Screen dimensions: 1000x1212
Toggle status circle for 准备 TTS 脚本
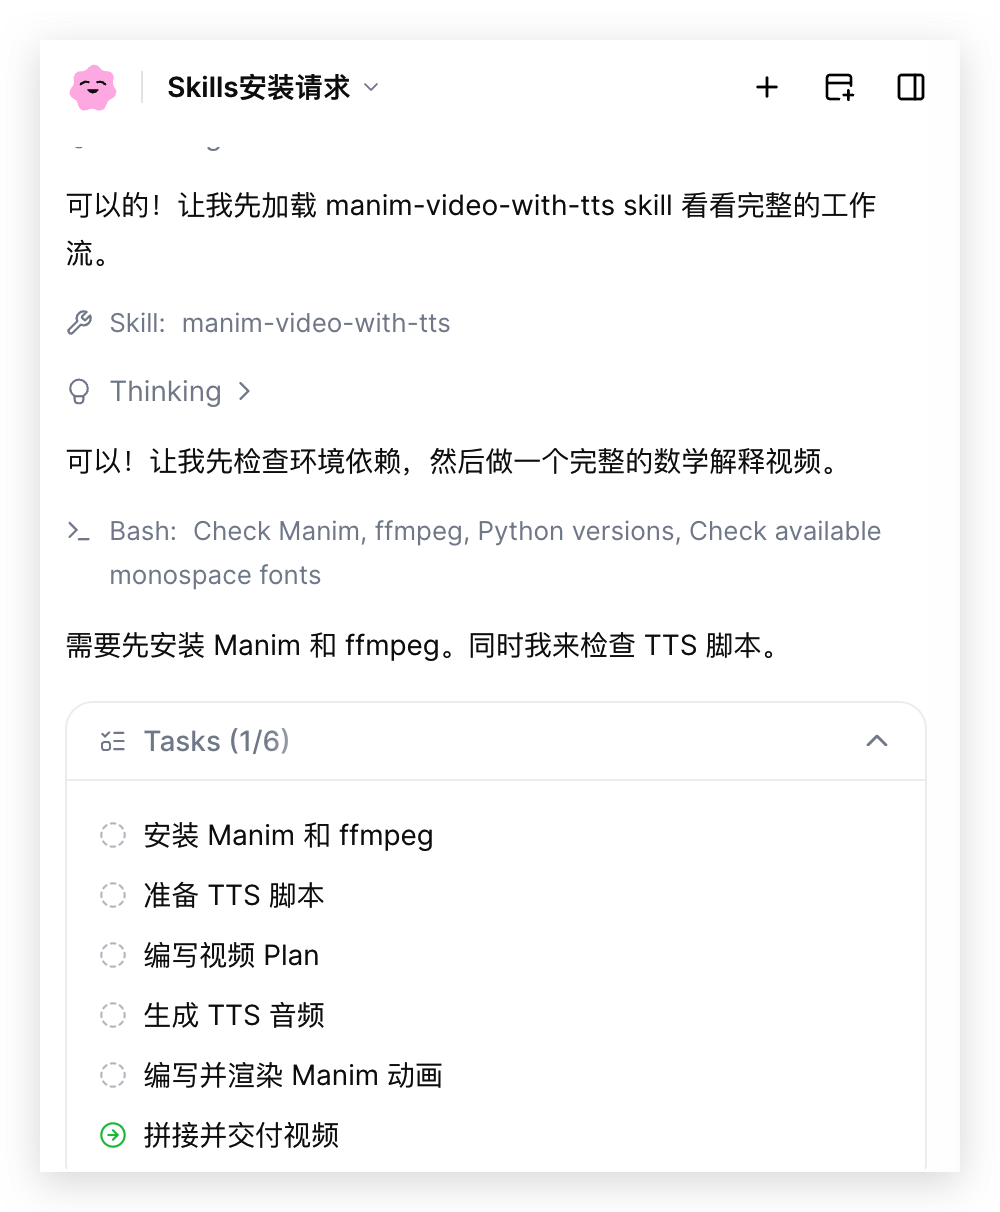click(x=113, y=895)
